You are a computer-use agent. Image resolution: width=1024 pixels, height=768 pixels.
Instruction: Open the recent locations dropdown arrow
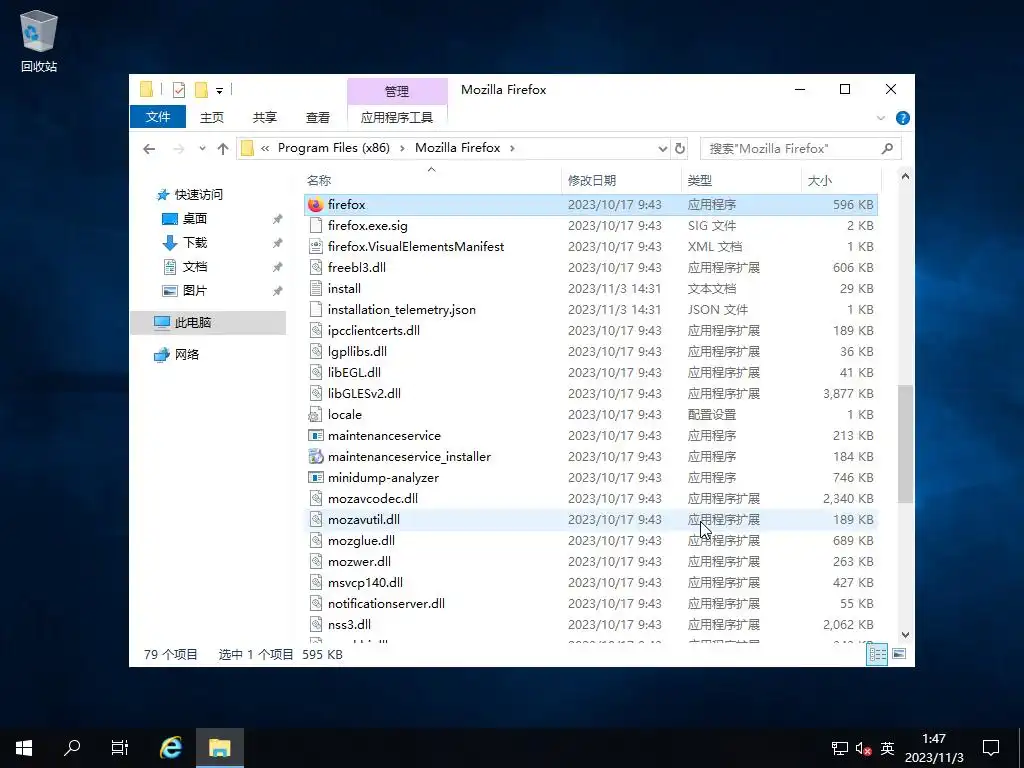coord(202,149)
